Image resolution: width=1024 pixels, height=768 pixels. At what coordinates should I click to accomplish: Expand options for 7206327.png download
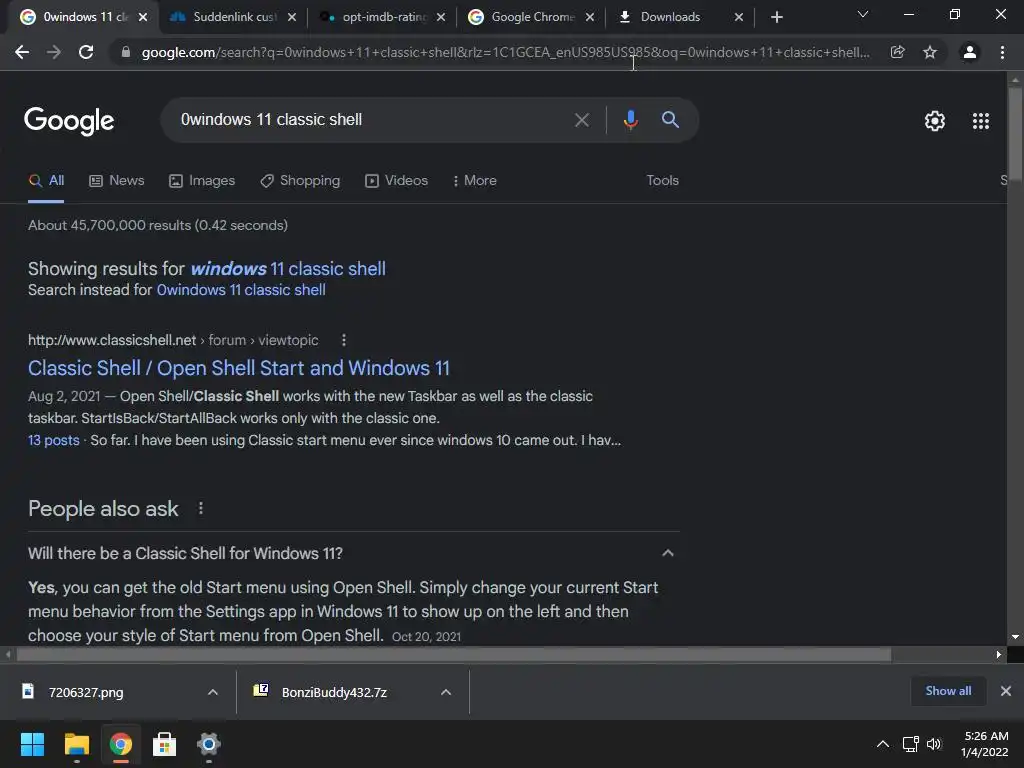(212, 692)
